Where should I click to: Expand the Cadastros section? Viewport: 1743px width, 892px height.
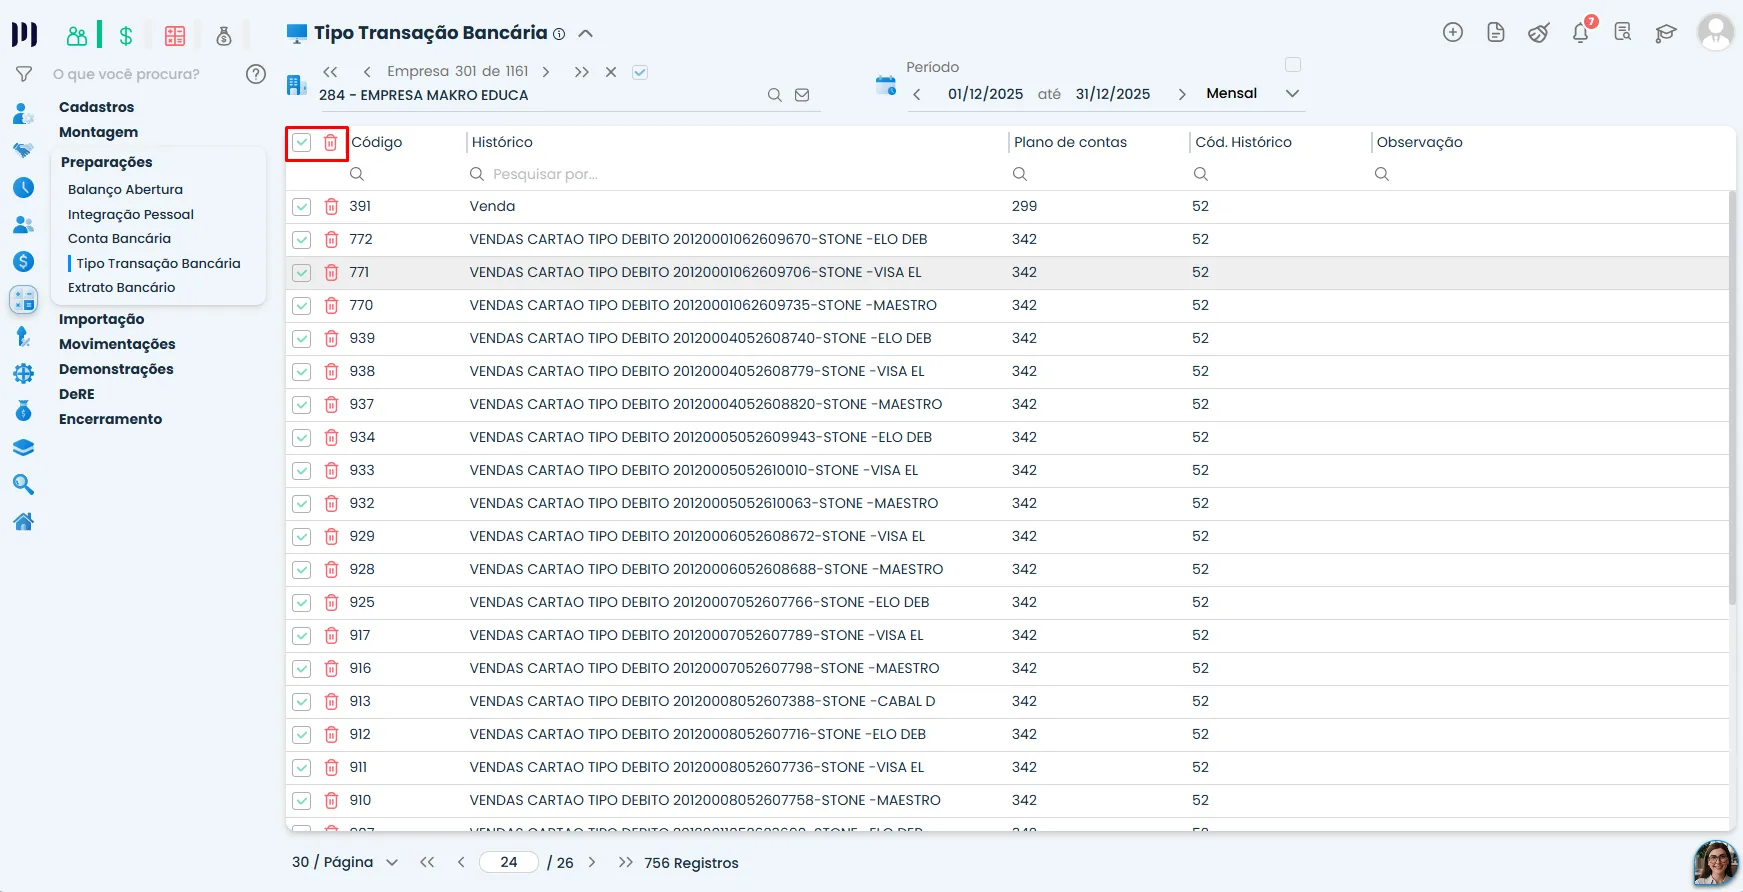pyautogui.click(x=96, y=107)
